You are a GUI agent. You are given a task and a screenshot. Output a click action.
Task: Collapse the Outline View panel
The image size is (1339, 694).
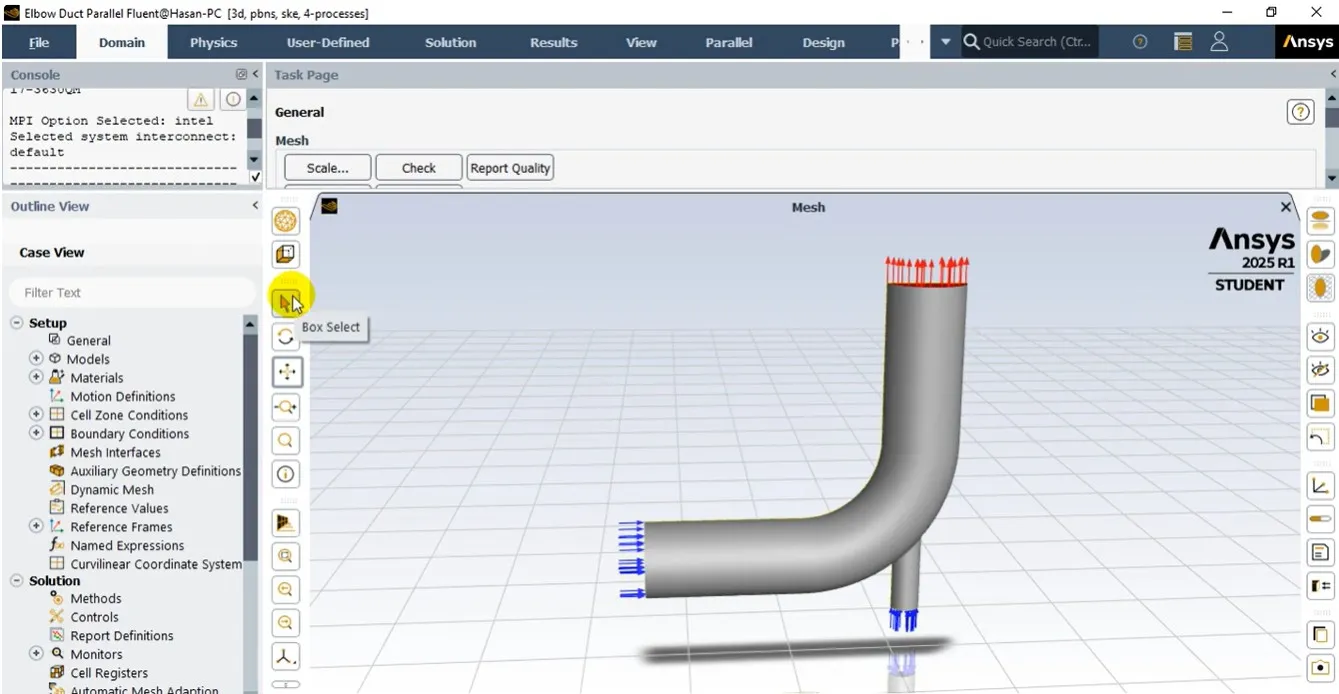tap(255, 206)
